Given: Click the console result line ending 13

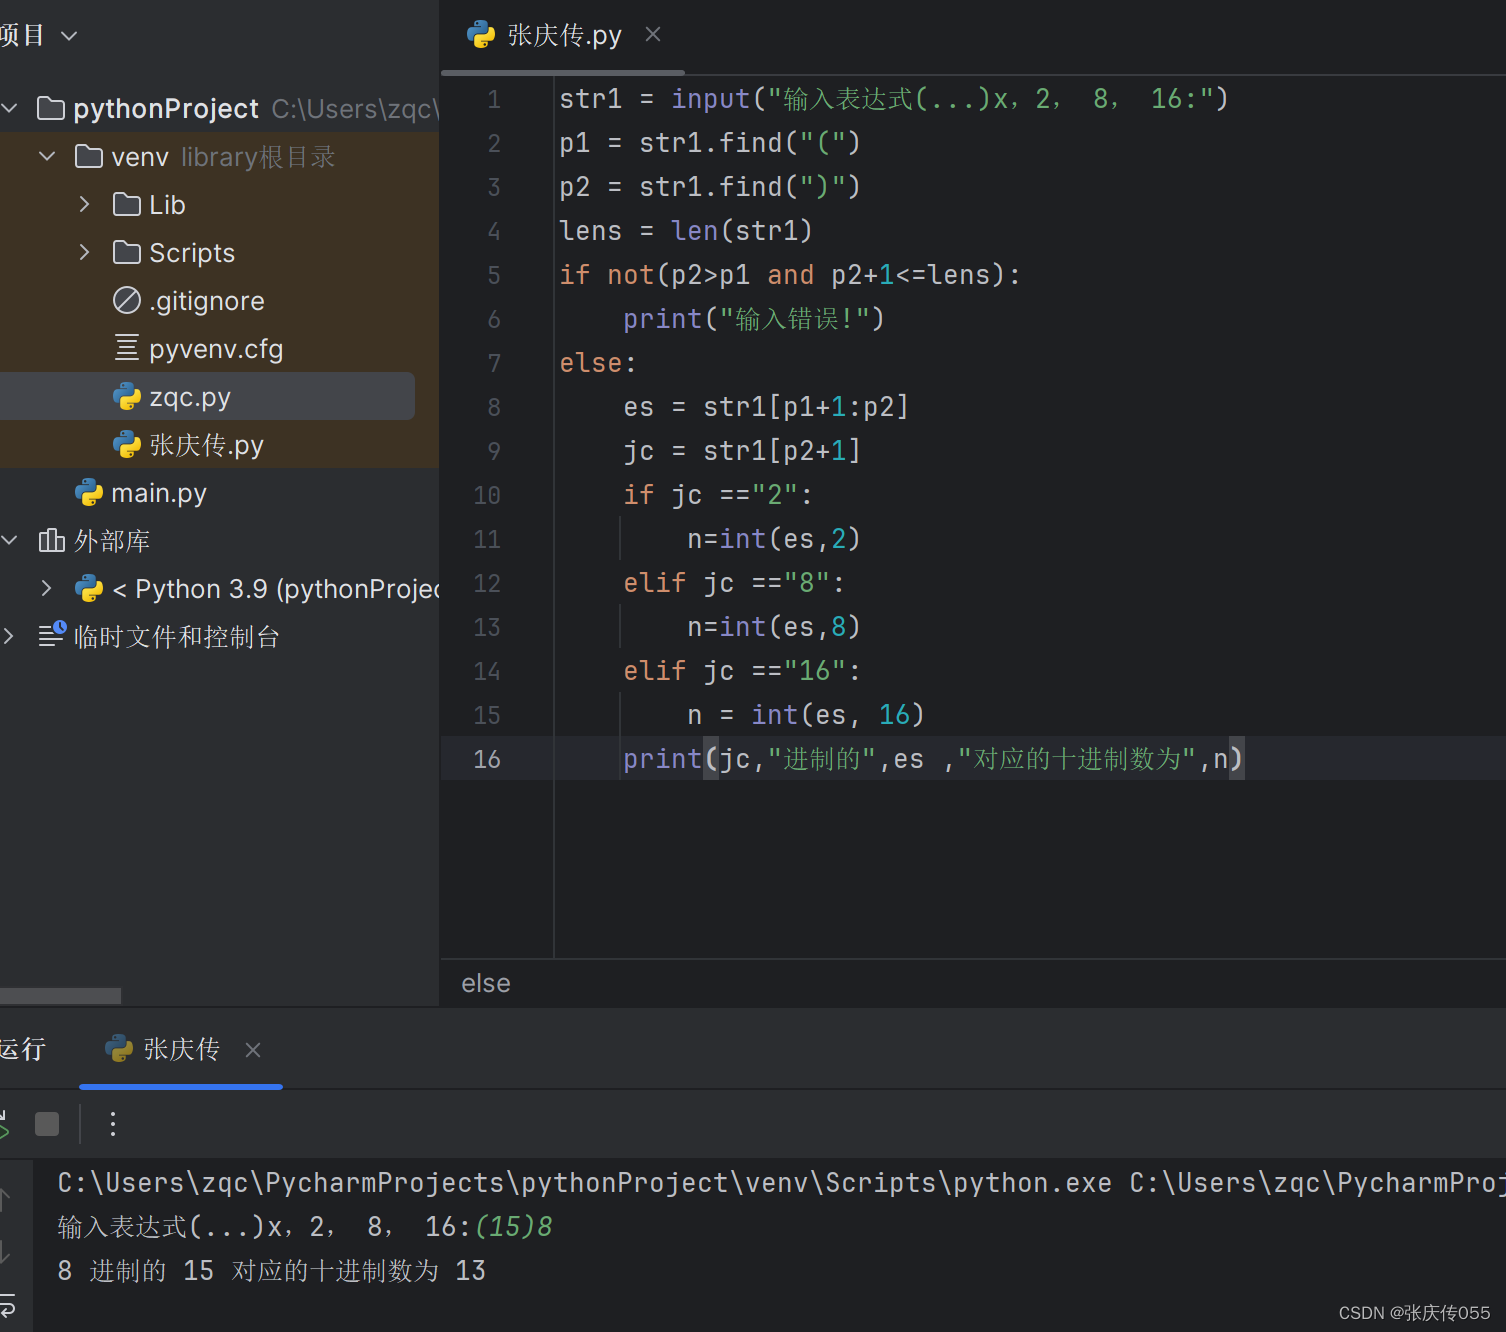Looking at the screenshot, I should pyautogui.click(x=271, y=1271).
